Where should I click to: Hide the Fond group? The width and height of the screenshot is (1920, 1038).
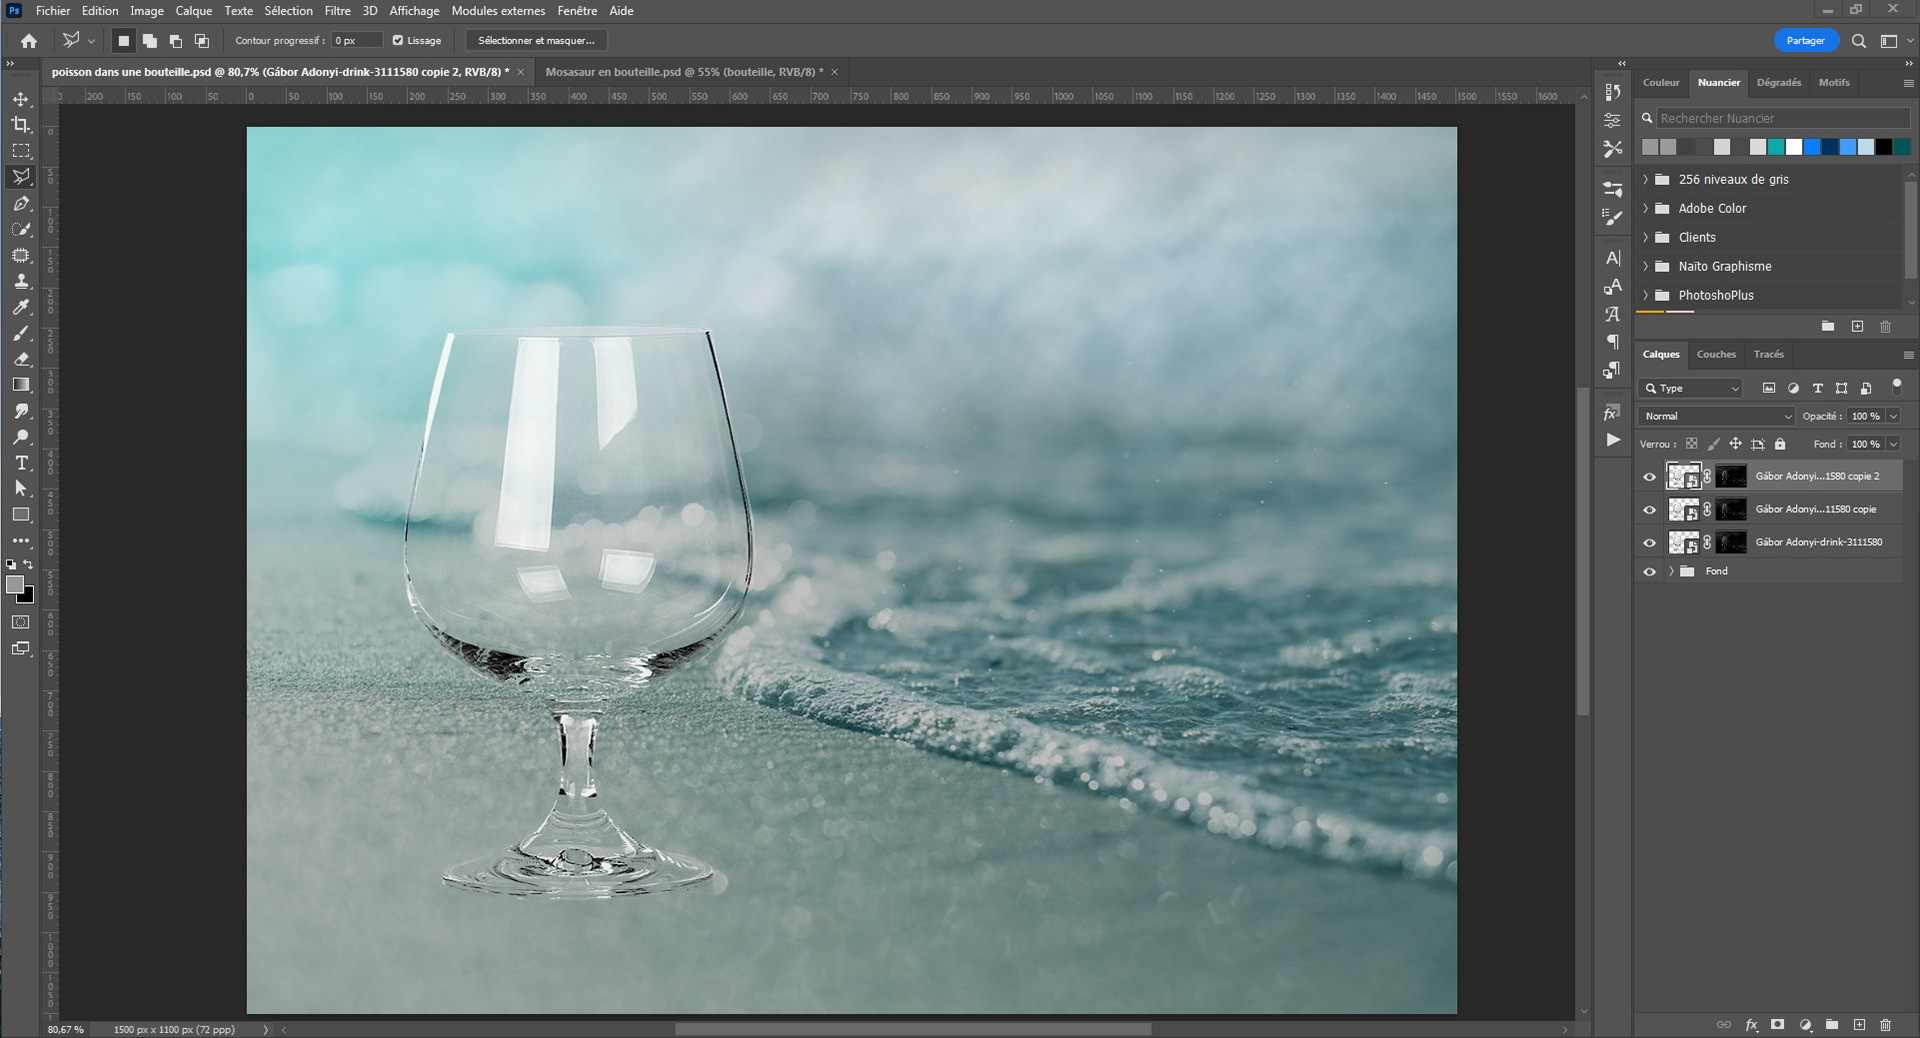click(x=1649, y=572)
